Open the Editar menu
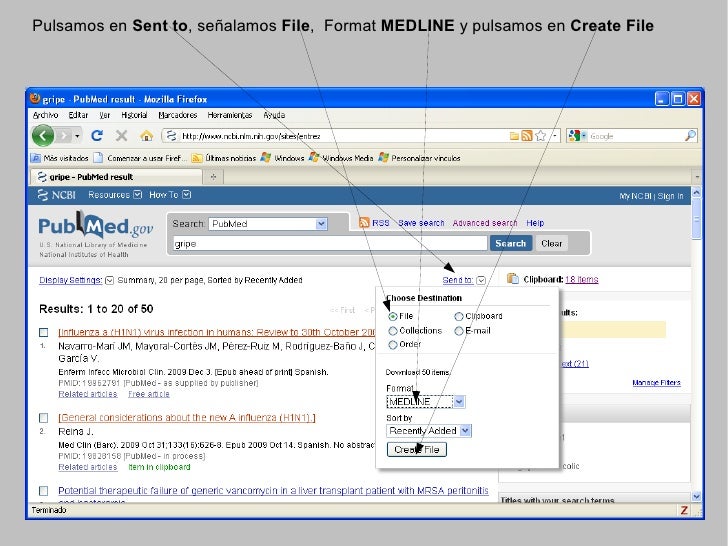This screenshot has height=546, width=728. click(78, 115)
